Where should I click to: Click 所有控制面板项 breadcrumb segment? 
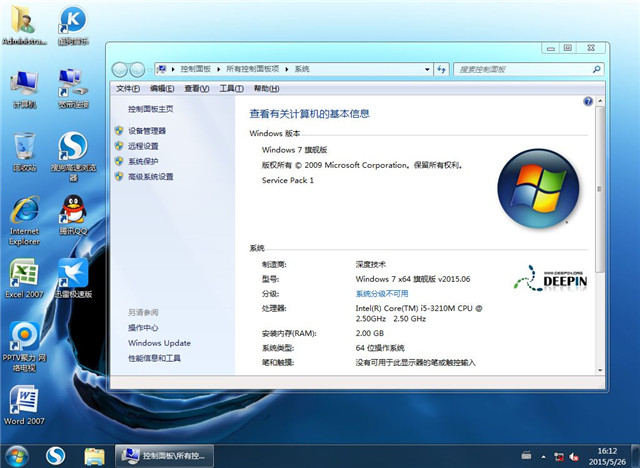(253, 69)
